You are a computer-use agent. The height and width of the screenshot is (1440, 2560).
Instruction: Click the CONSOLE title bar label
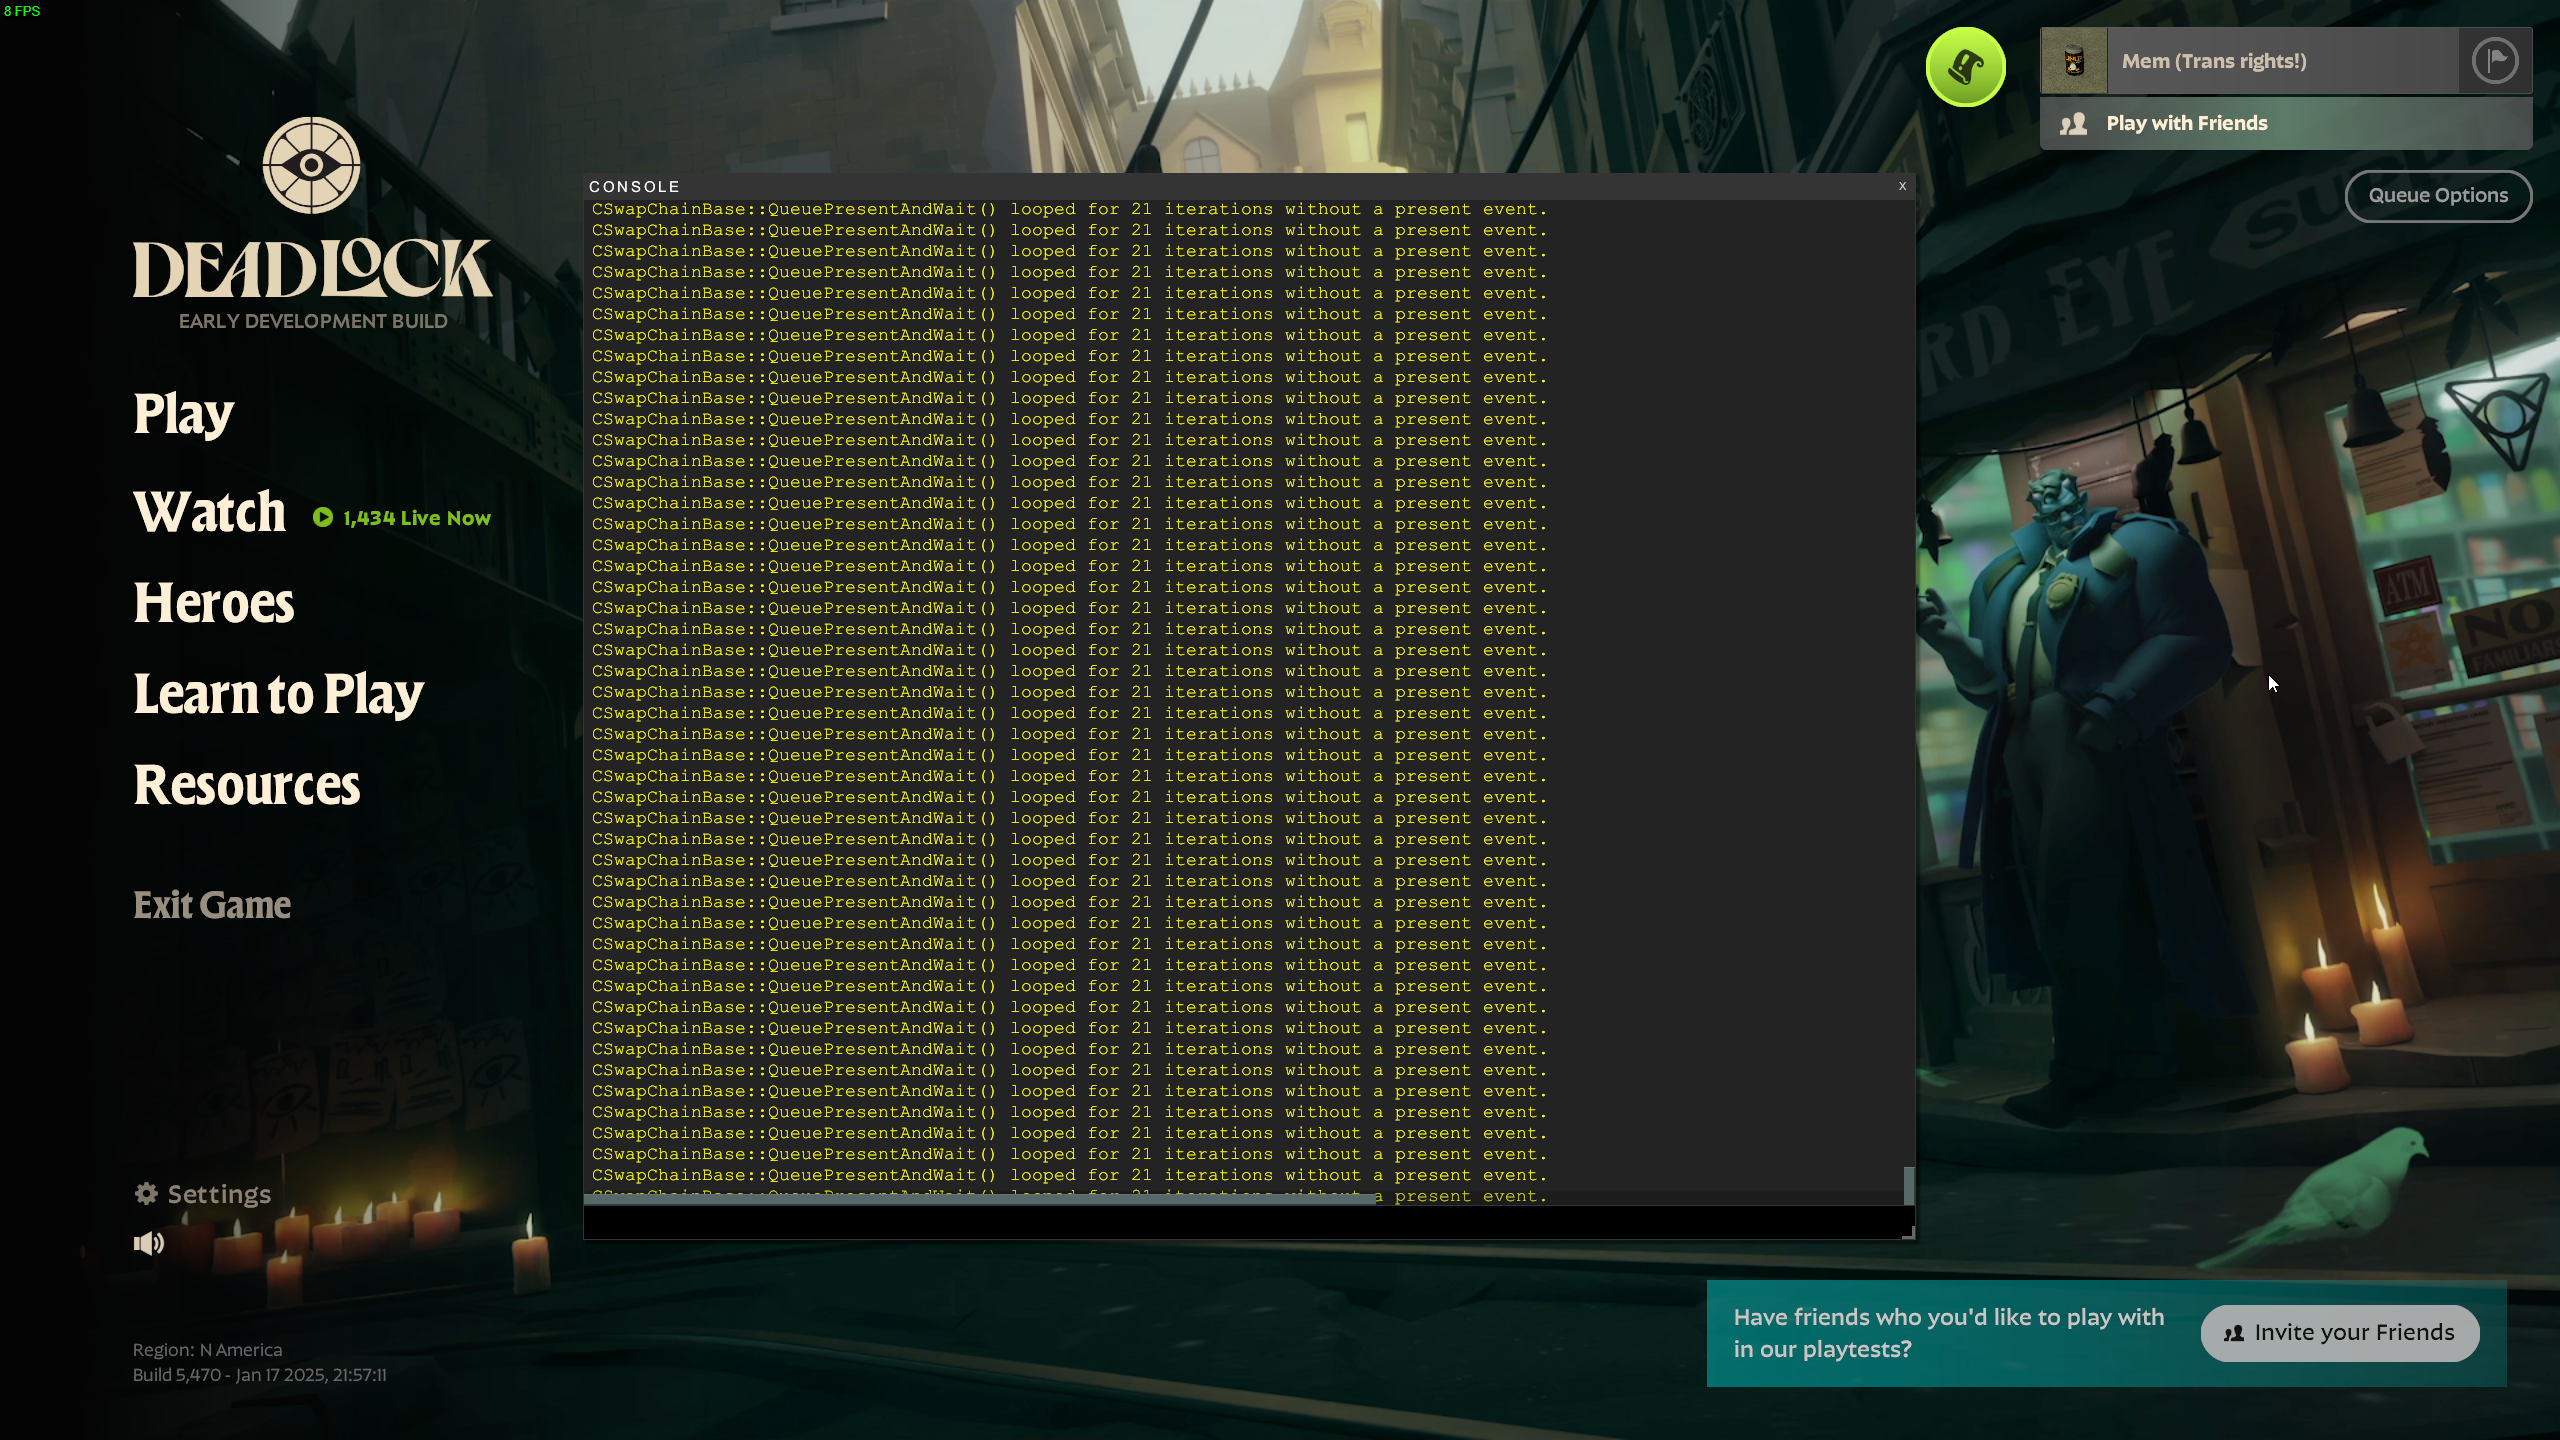click(x=634, y=187)
